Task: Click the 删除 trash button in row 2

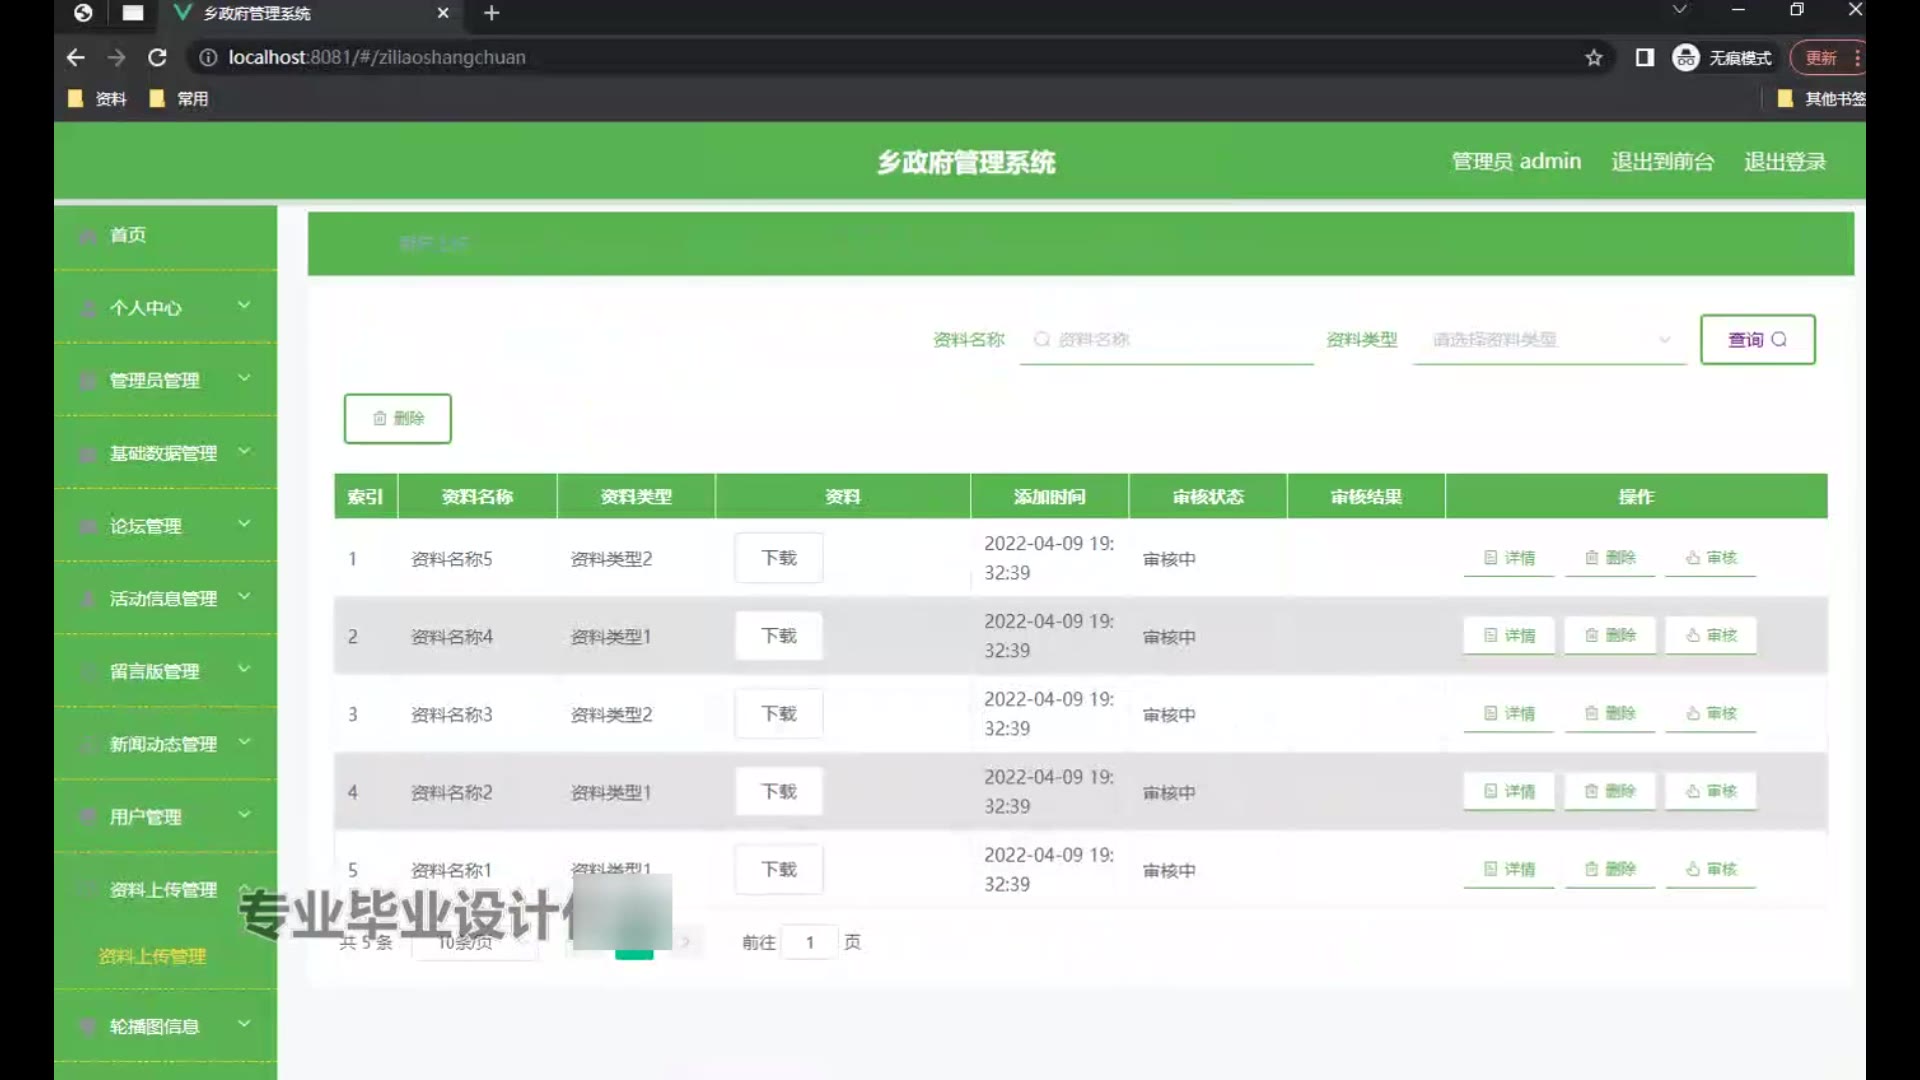Action: (1610, 636)
